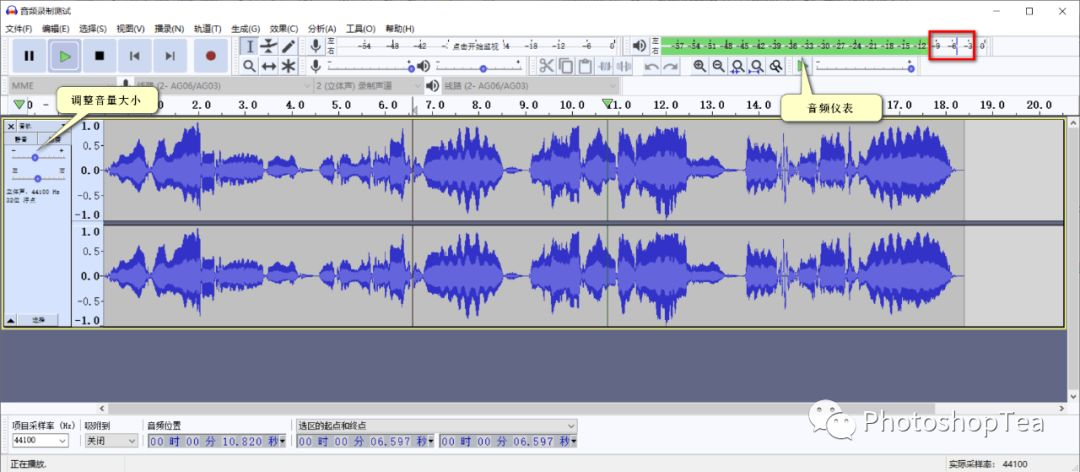Select the I-beam Selection tool

249,47
